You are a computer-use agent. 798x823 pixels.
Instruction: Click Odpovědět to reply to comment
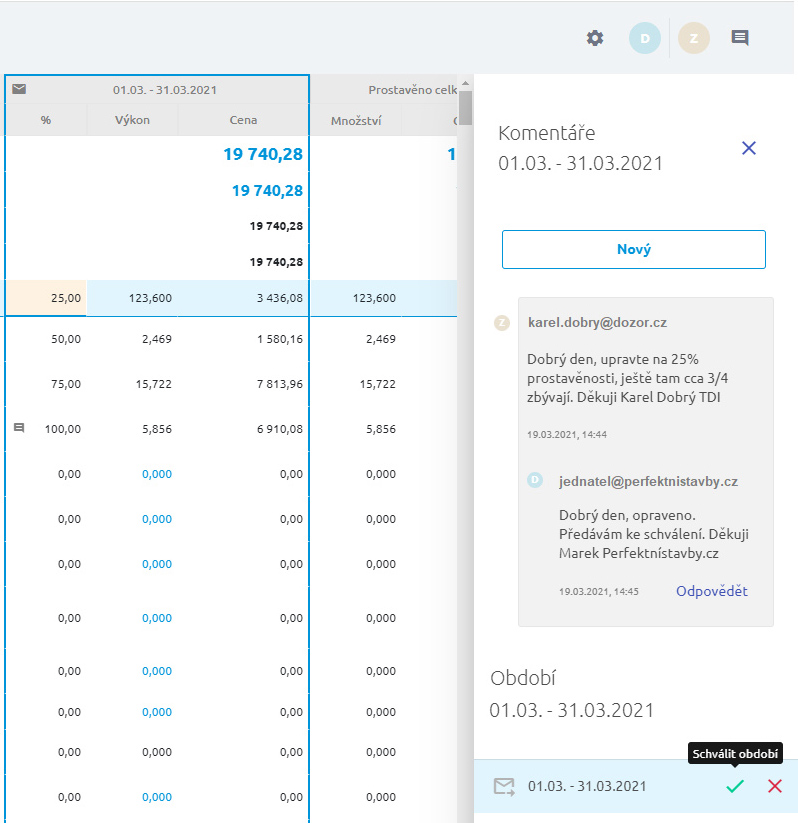711,591
